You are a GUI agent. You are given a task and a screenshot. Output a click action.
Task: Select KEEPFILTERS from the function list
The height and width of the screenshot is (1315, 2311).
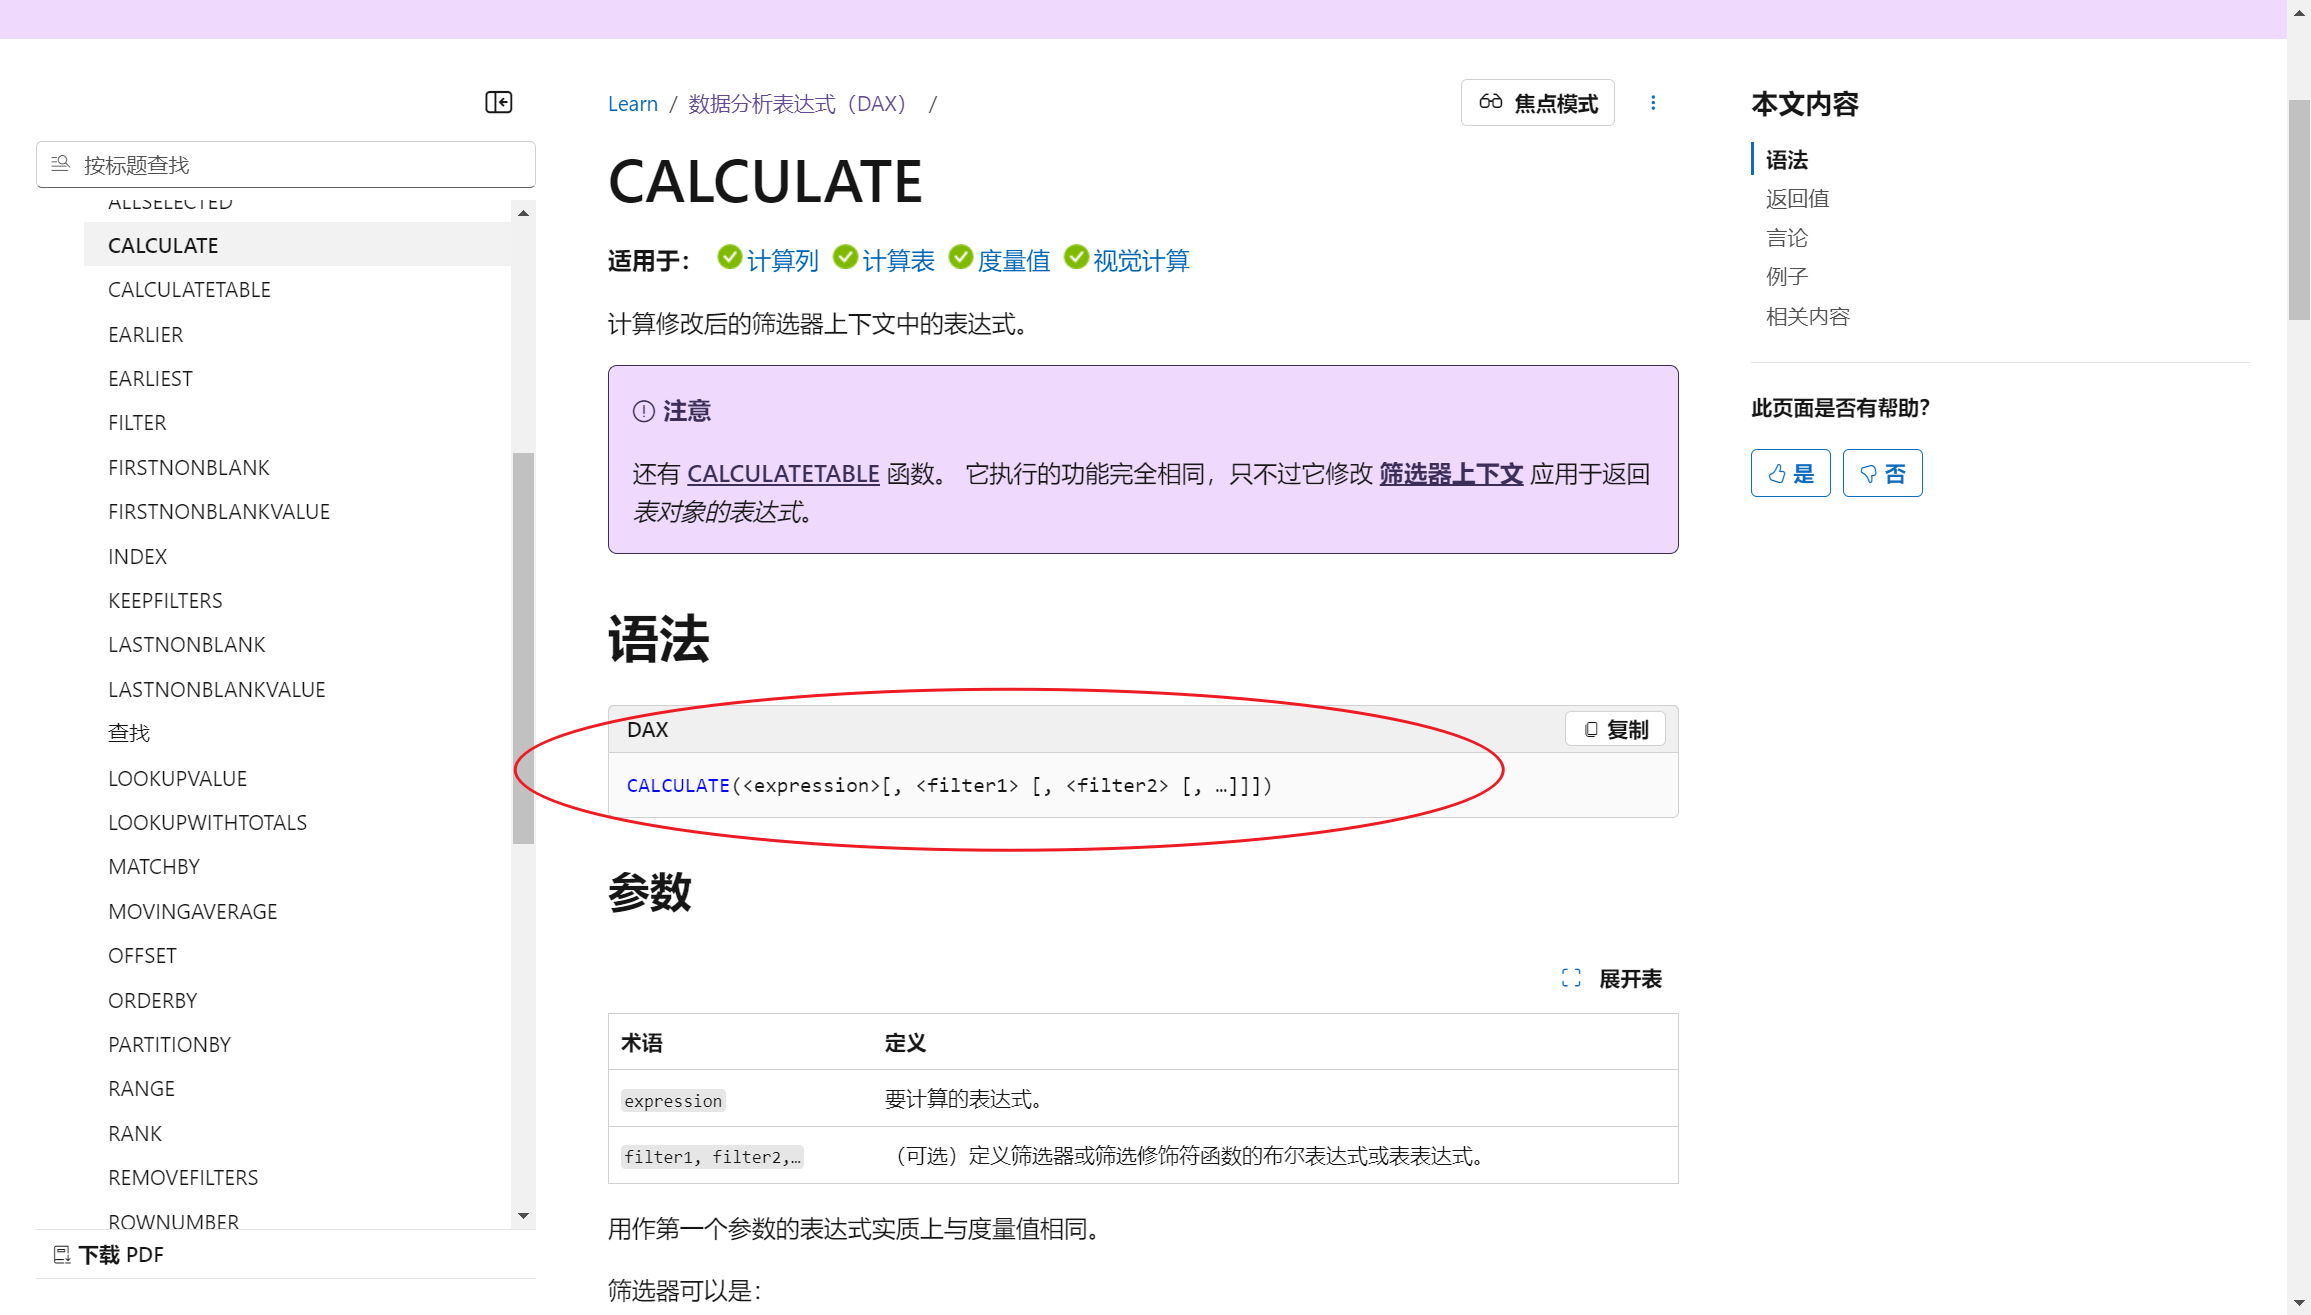coord(165,600)
